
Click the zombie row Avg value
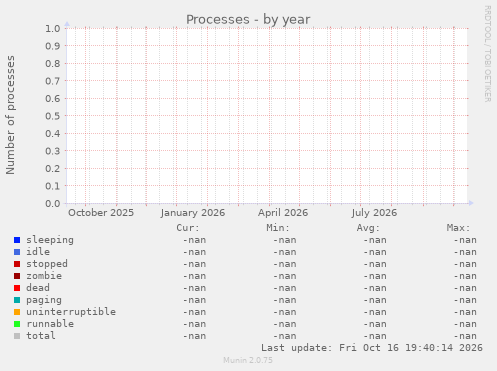point(375,276)
